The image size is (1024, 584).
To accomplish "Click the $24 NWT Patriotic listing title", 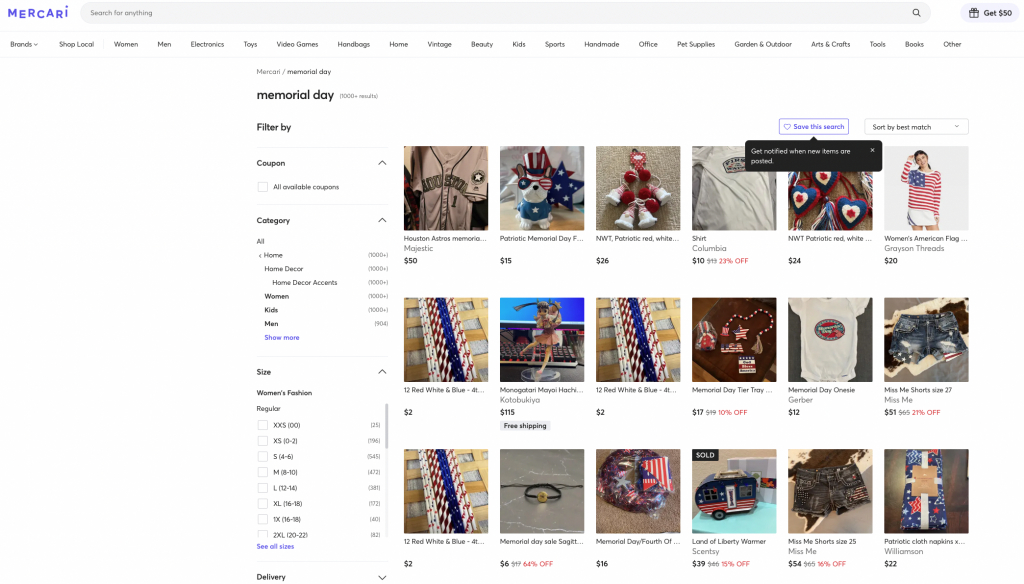I will (829, 238).
